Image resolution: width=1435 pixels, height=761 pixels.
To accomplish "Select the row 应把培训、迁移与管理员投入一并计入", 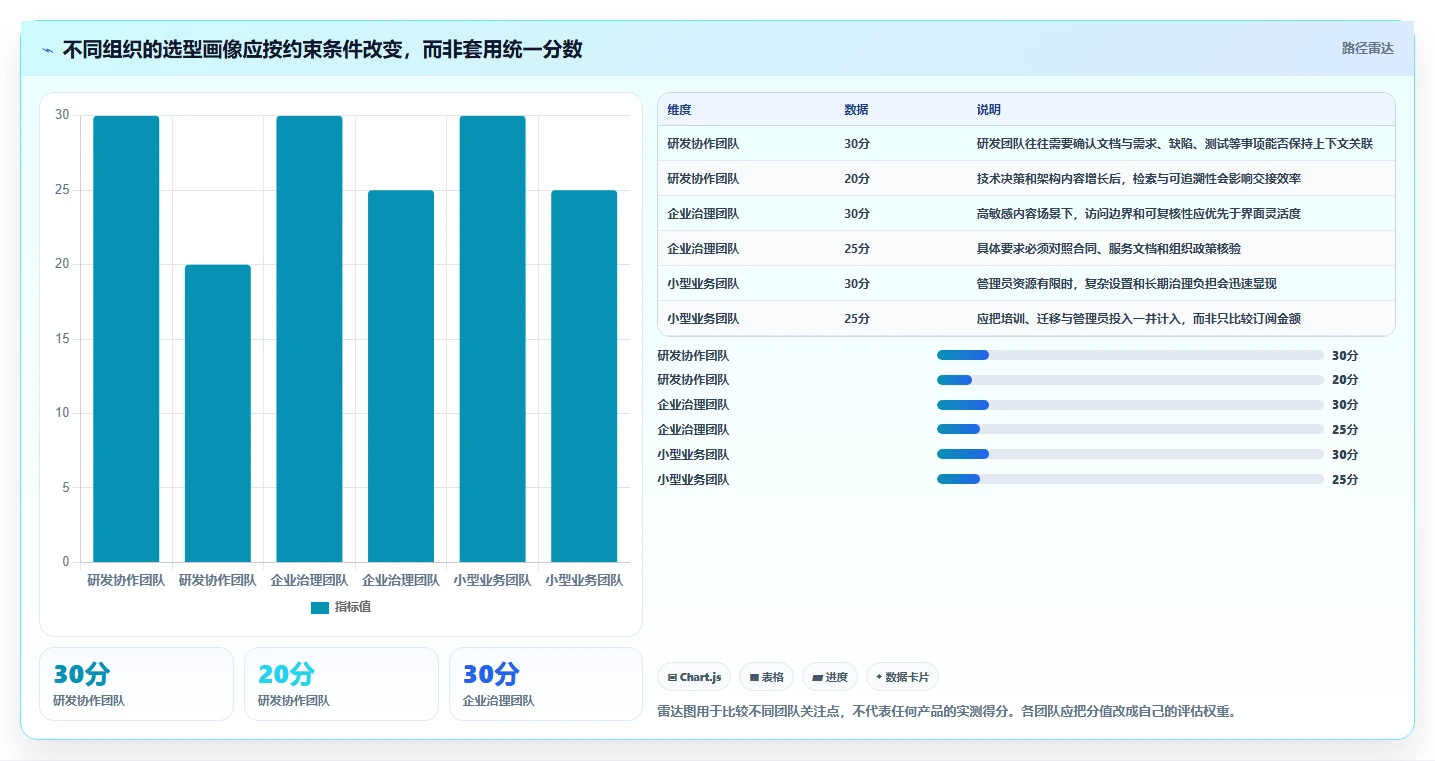I will point(1026,319).
